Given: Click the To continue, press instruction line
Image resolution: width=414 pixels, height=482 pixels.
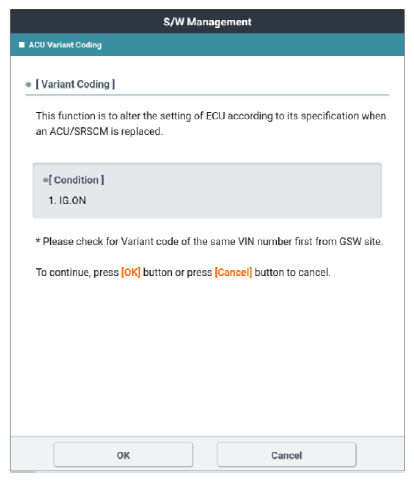Looking at the screenshot, I should click(x=183, y=272).
